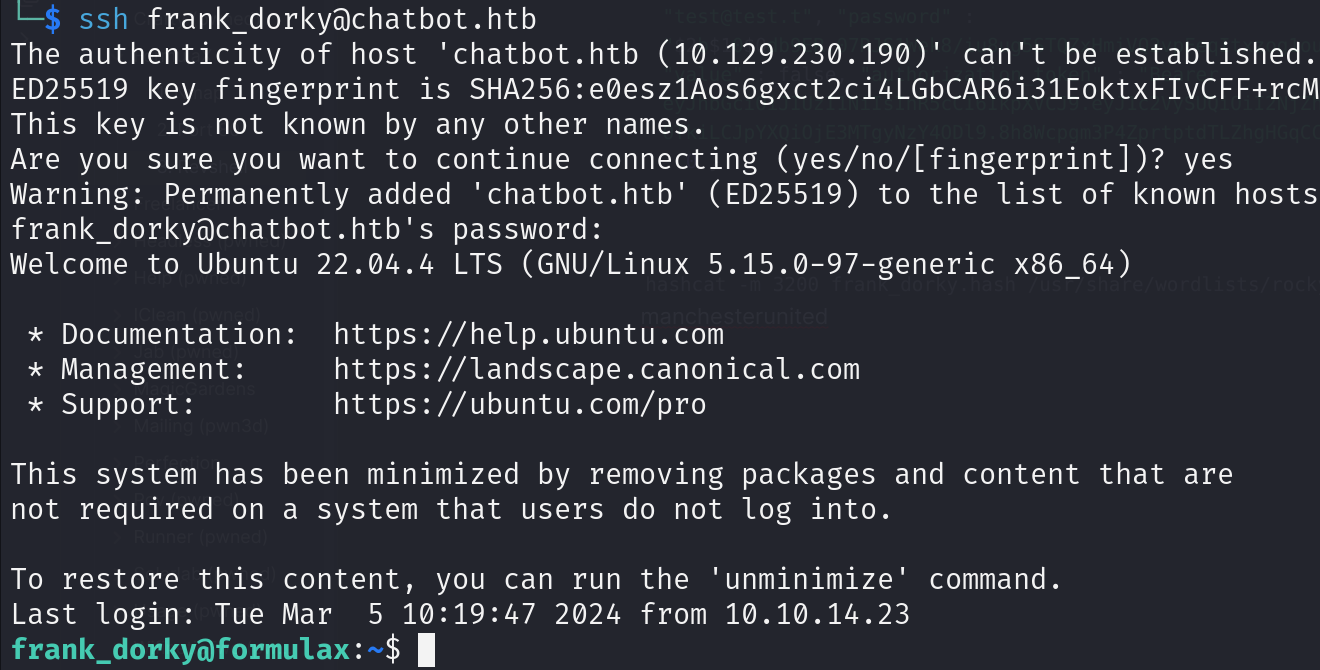Click the 'Management:' label

click(x=154, y=369)
